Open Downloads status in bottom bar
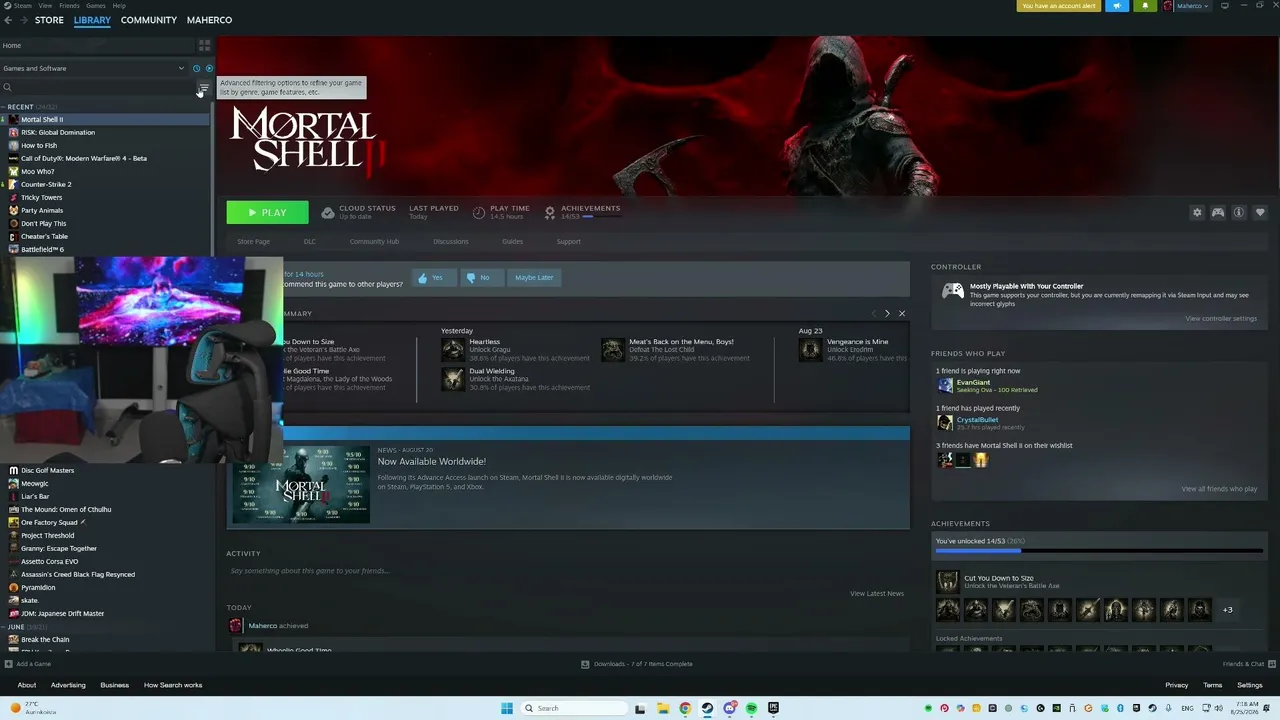 (x=637, y=664)
